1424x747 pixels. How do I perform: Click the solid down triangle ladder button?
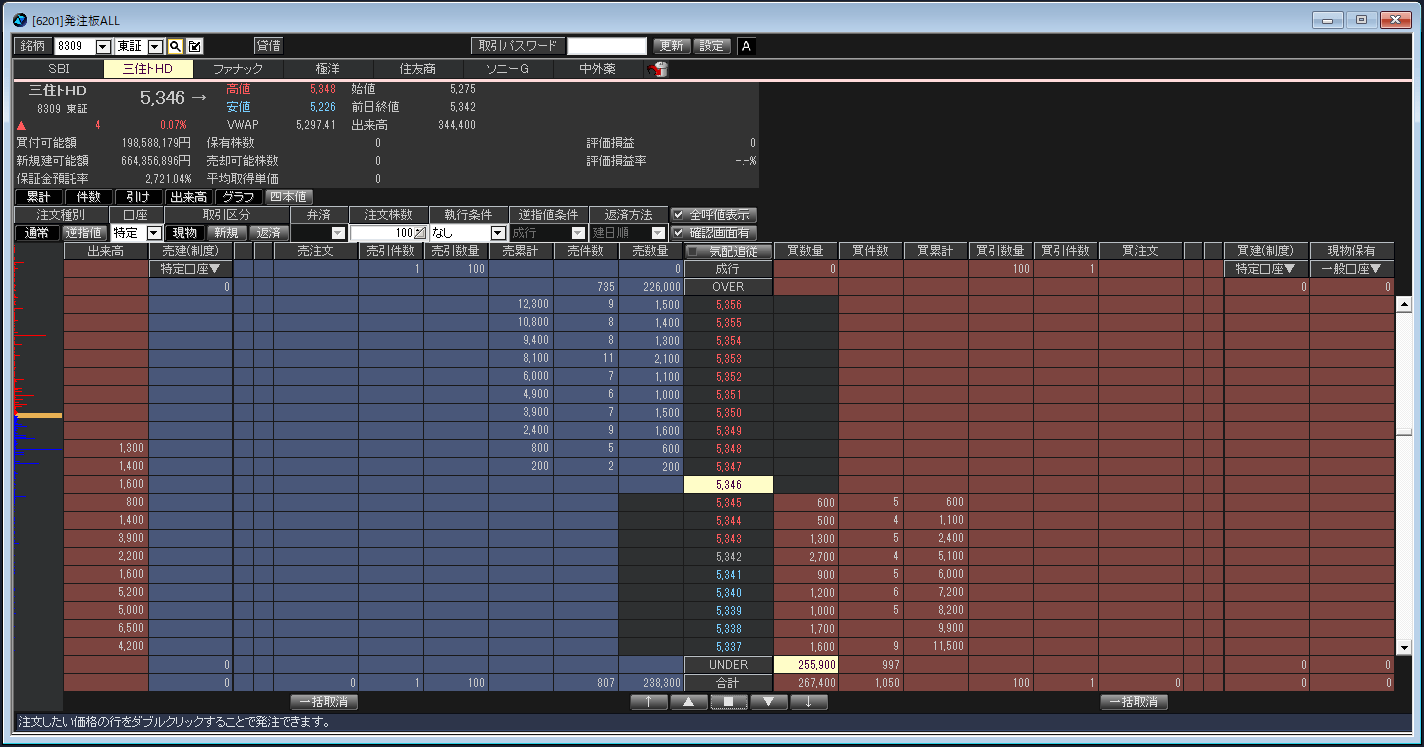769,702
